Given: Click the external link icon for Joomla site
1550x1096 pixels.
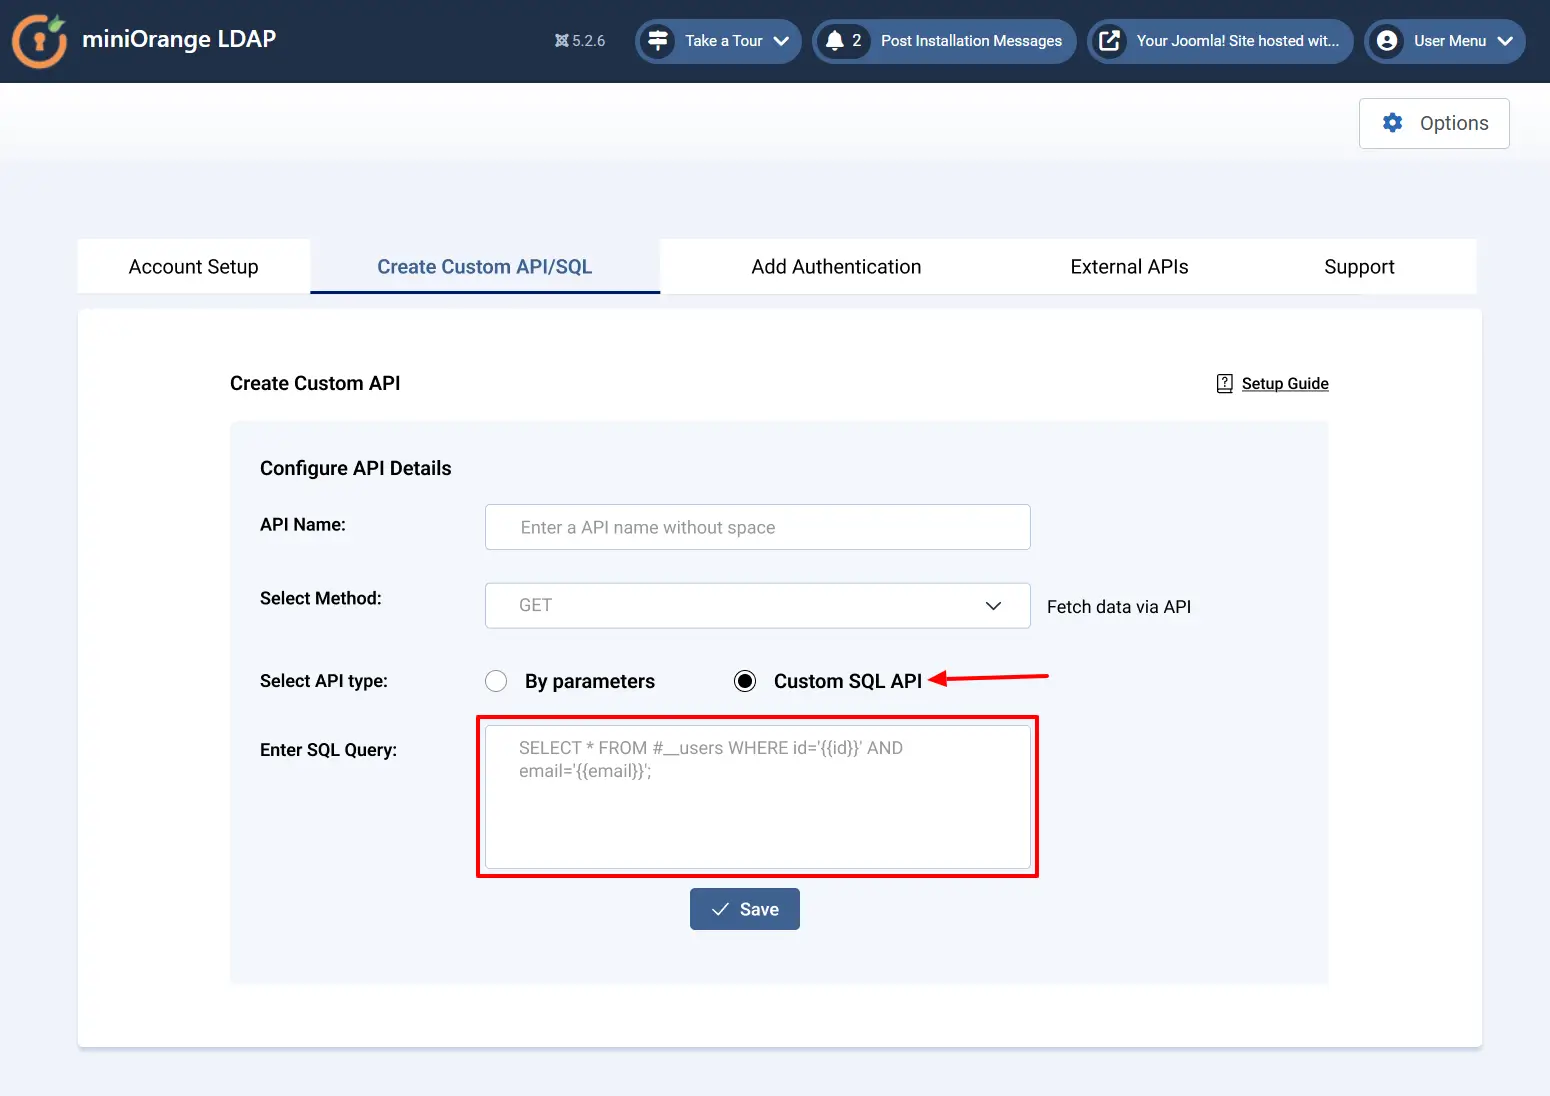Looking at the screenshot, I should (x=1109, y=41).
